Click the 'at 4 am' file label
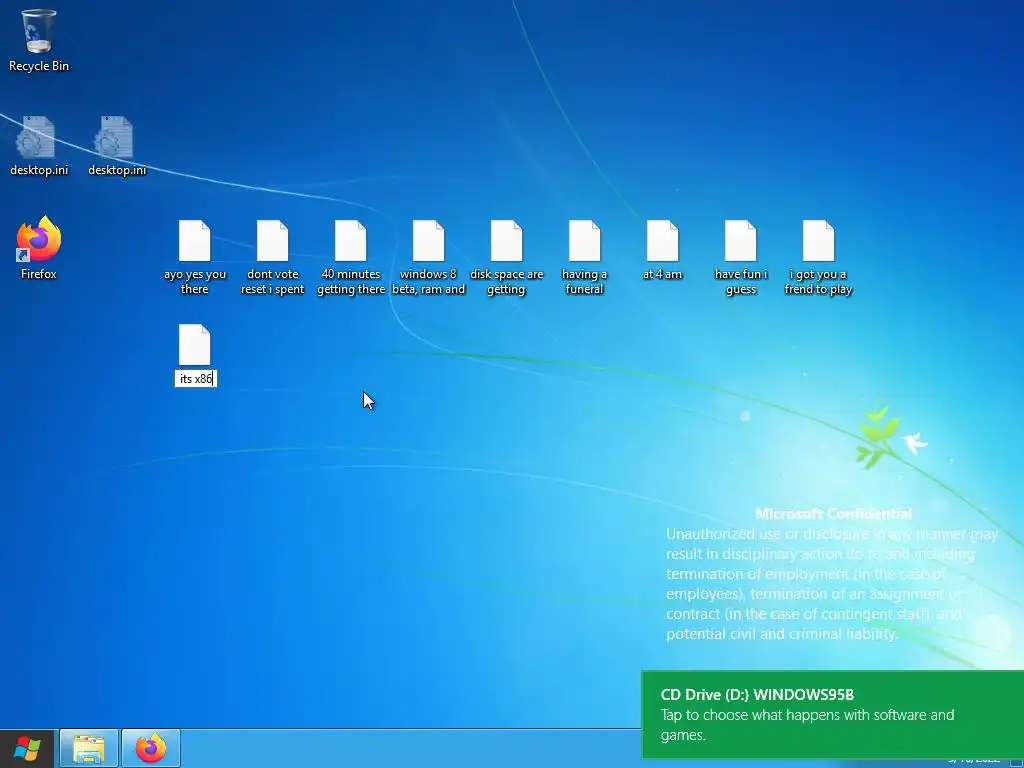Viewport: 1024px width, 768px height. click(663, 274)
